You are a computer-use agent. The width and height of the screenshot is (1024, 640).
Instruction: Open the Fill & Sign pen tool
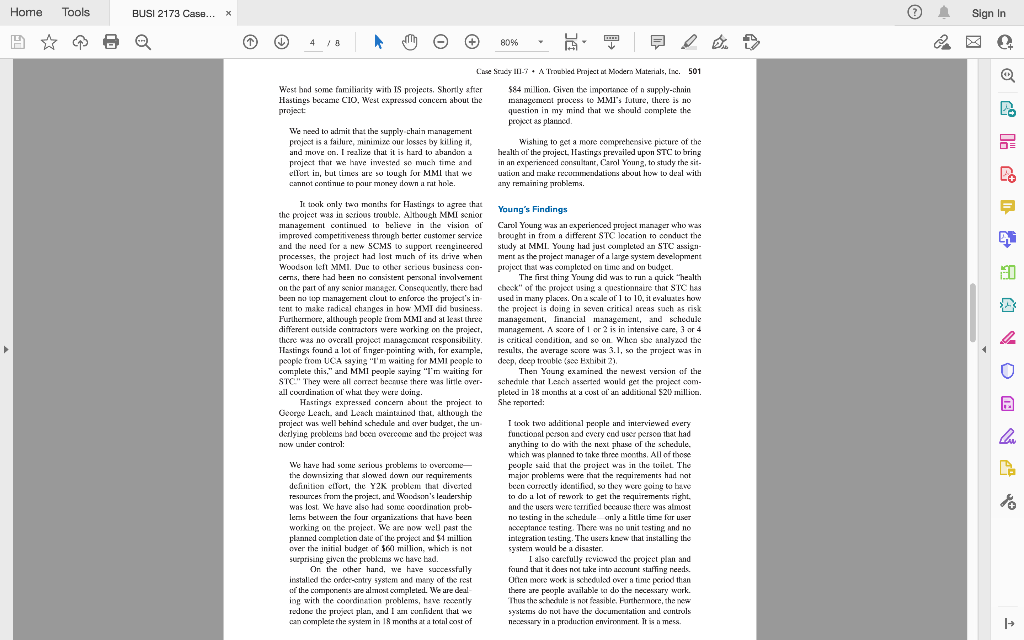[x=719, y=42]
